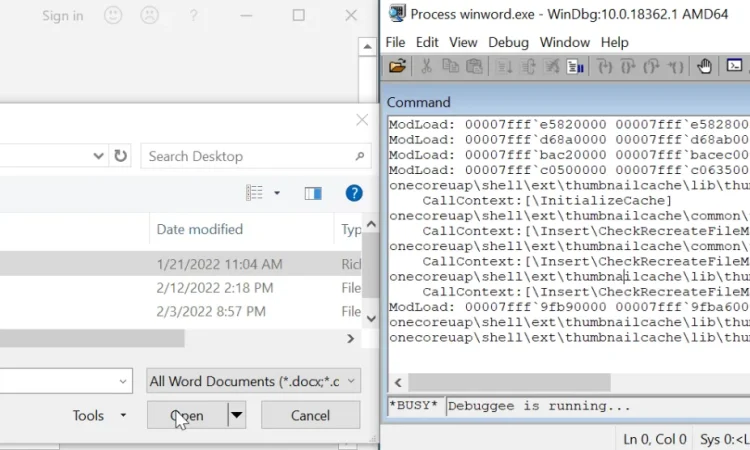Click the Go debug icon in WinDbg
The width and height of the screenshot is (750, 450).
coord(504,66)
